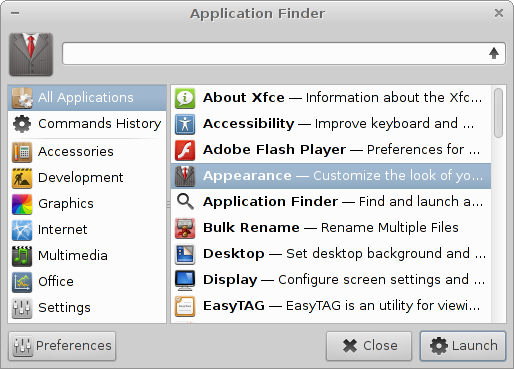Select the Bulk Rename icon
Viewport: 514px width, 369px height.
(185, 228)
